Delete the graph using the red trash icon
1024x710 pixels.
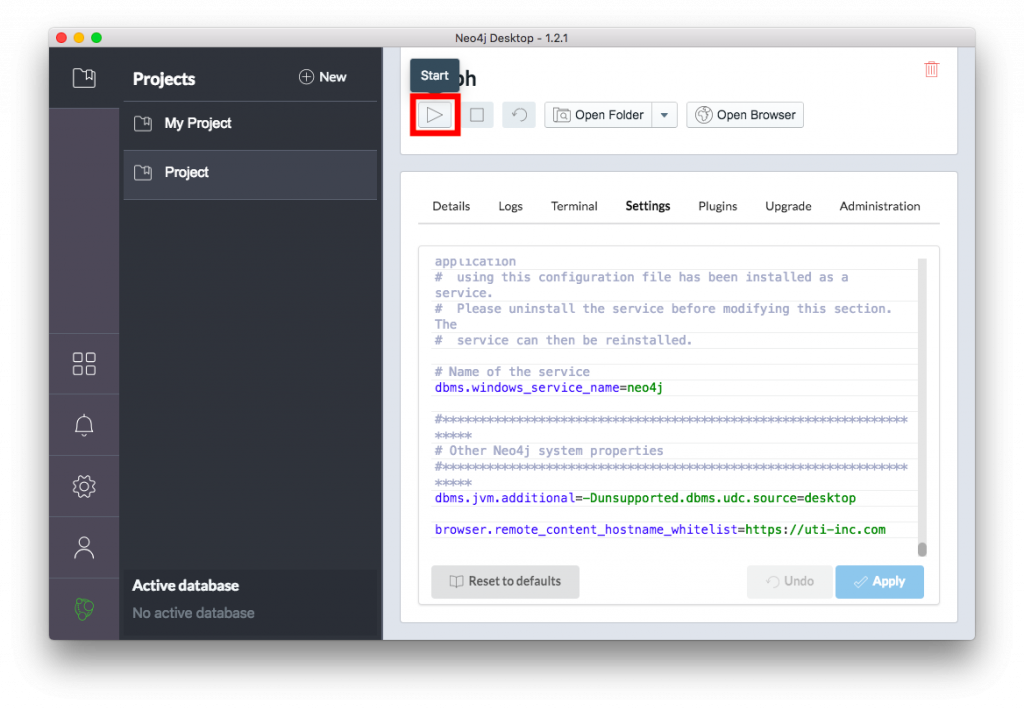click(931, 69)
